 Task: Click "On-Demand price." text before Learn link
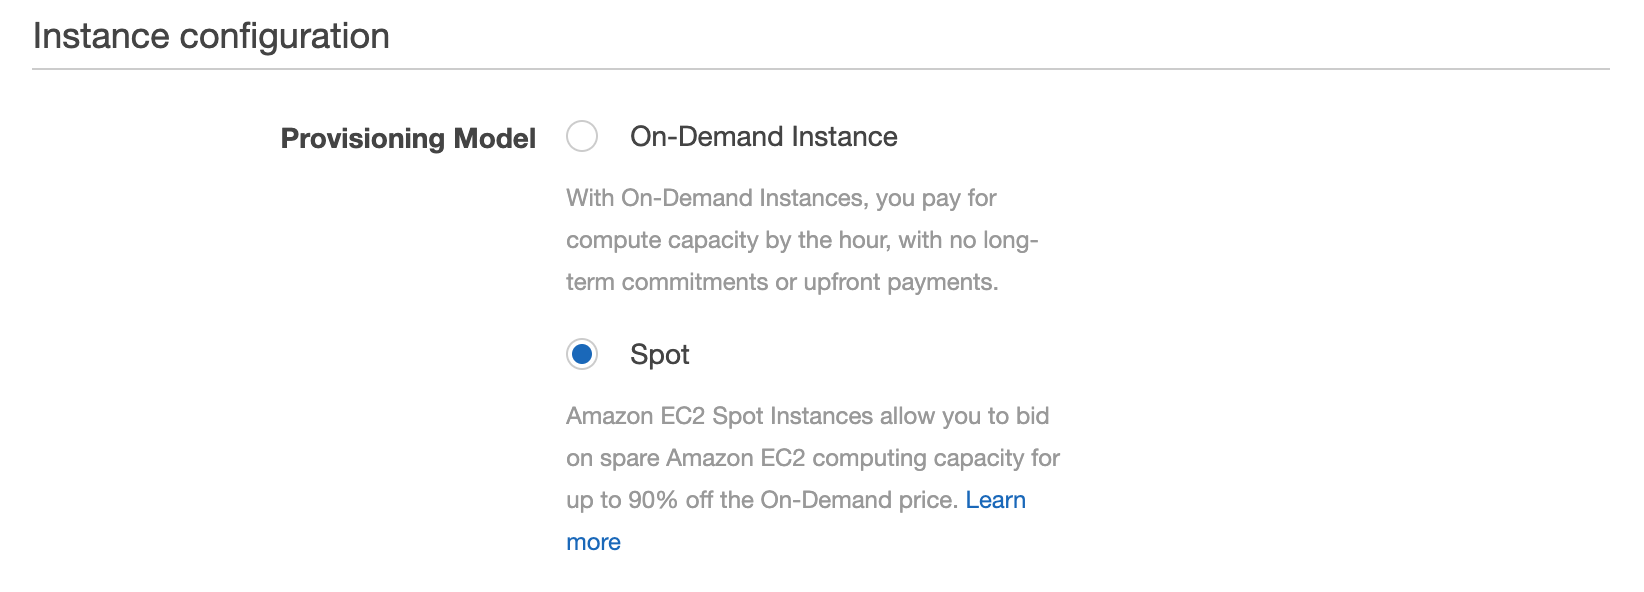(859, 500)
